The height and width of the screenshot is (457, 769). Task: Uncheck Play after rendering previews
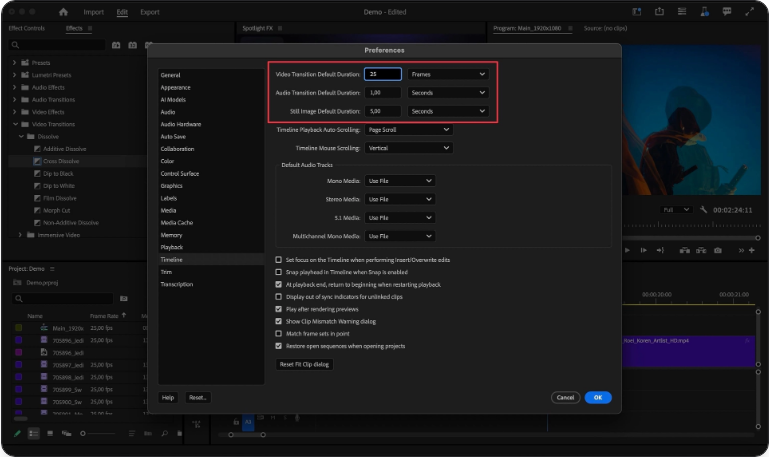click(278, 309)
